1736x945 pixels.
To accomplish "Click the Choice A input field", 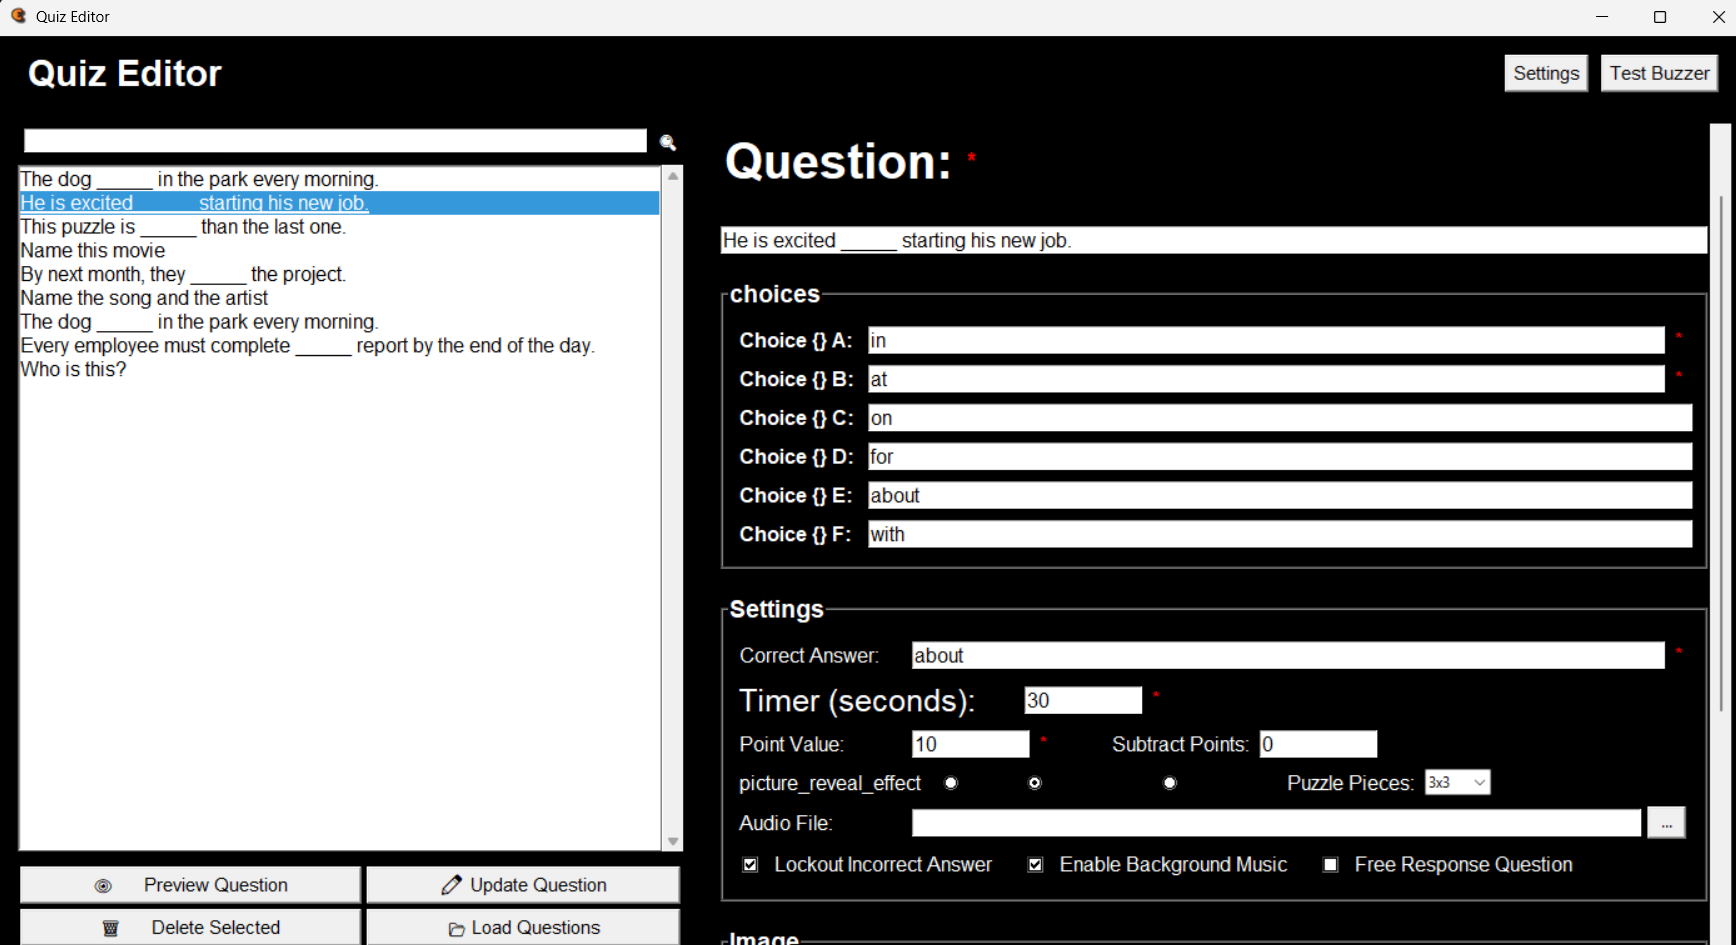I will [x=1266, y=340].
